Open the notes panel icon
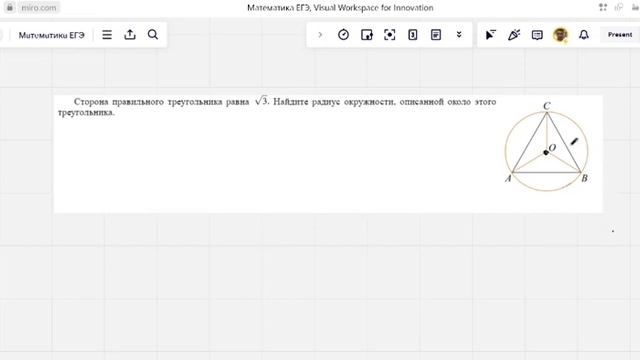Screen dimensions: 640x360 (436, 35)
